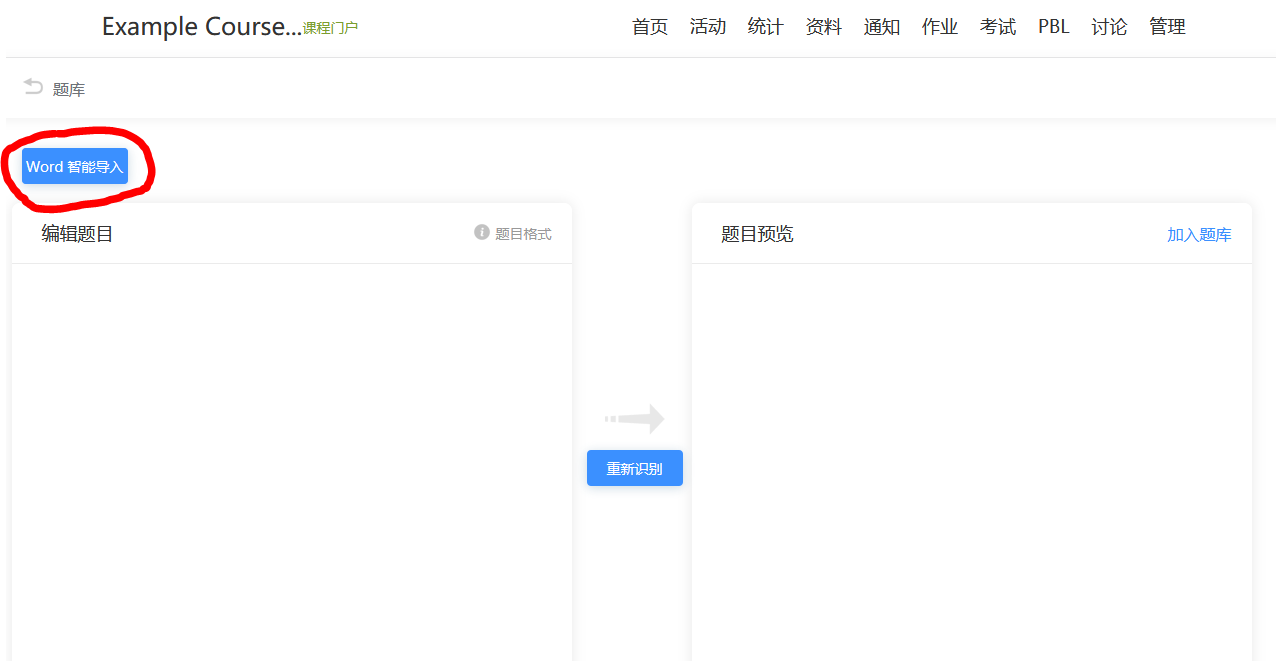Screen dimensions: 1276x661
Task: Open the 考试 section
Action: pyautogui.click(x=998, y=27)
